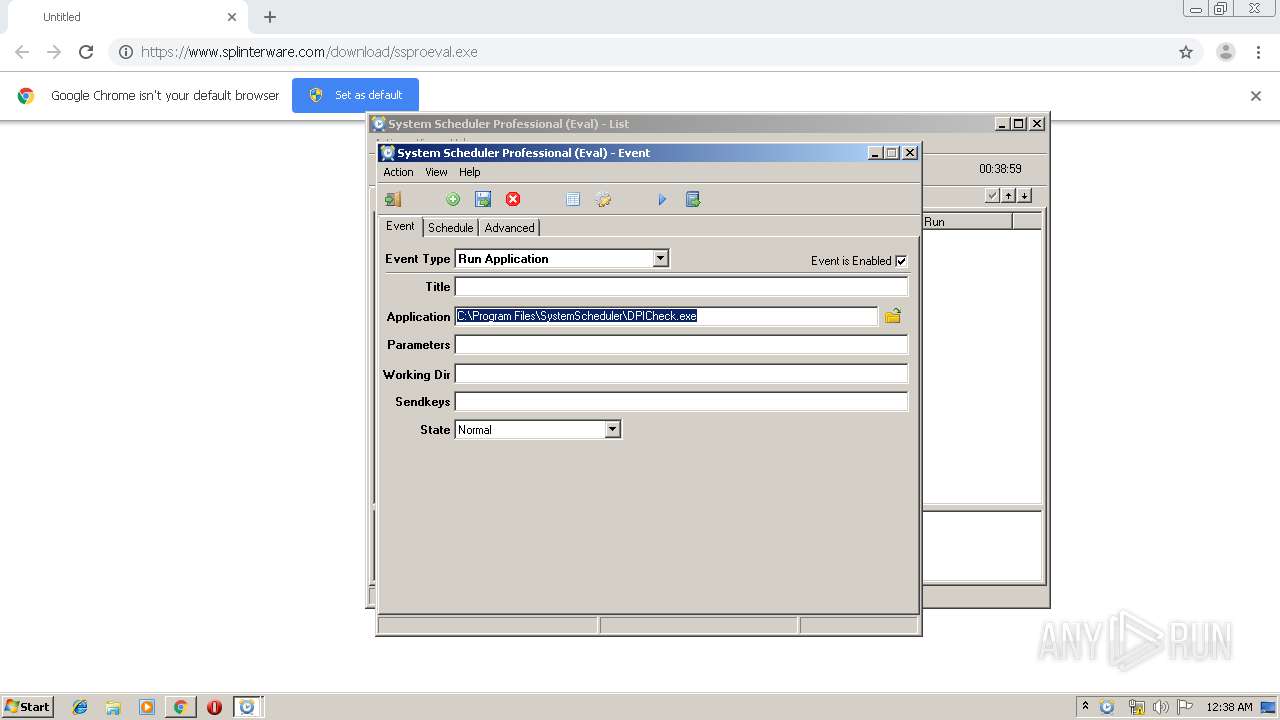Image resolution: width=1280 pixels, height=720 pixels.
Task: Open the Action menu
Action: pyautogui.click(x=398, y=172)
